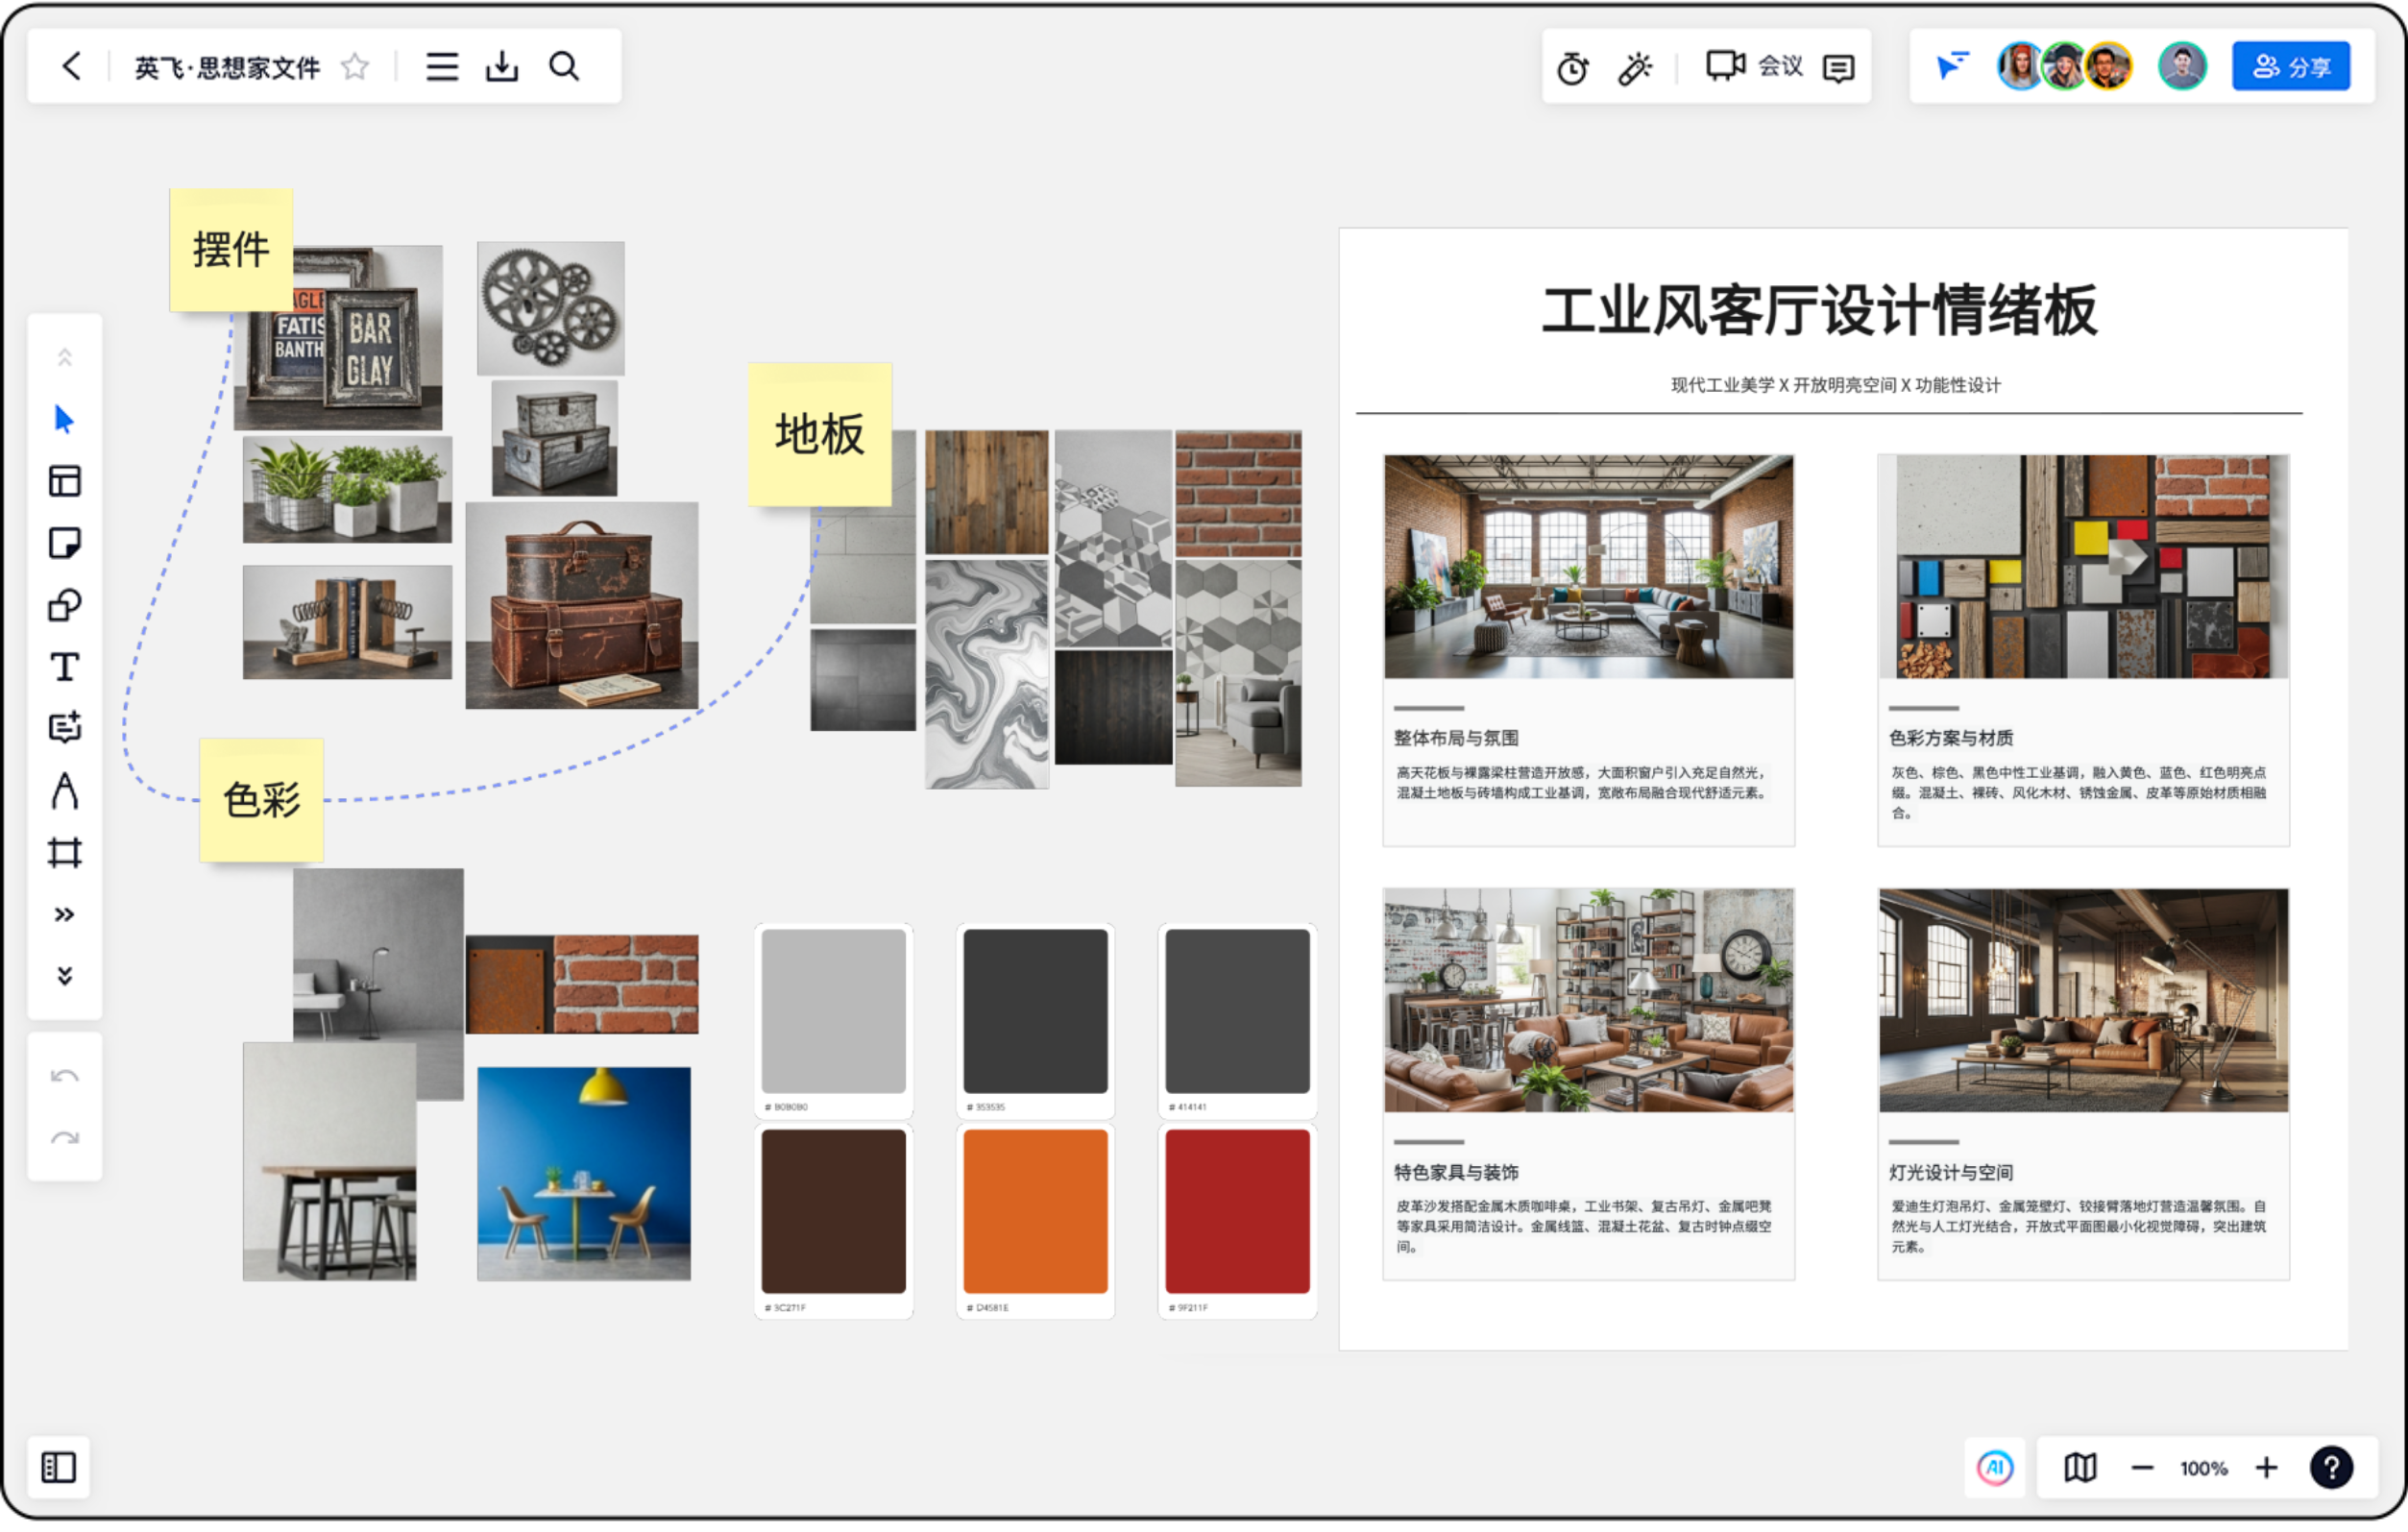This screenshot has width=2408, height=1532.
Task: Toggle collaborator cursor follow icon
Action: pos(1952,67)
